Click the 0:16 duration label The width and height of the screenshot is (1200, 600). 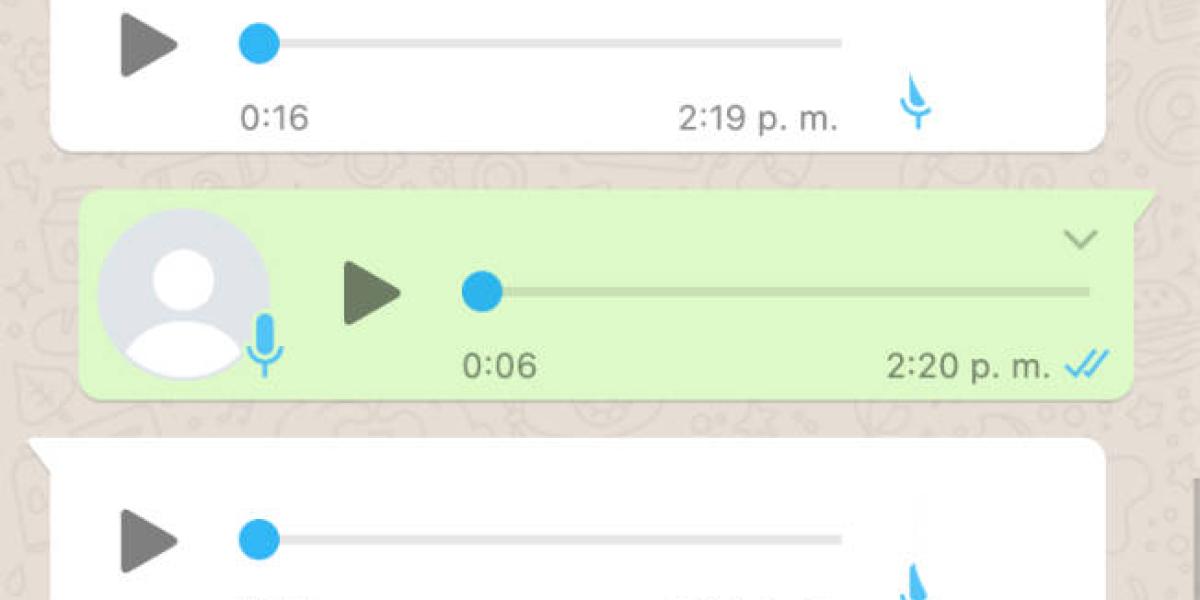(x=274, y=118)
